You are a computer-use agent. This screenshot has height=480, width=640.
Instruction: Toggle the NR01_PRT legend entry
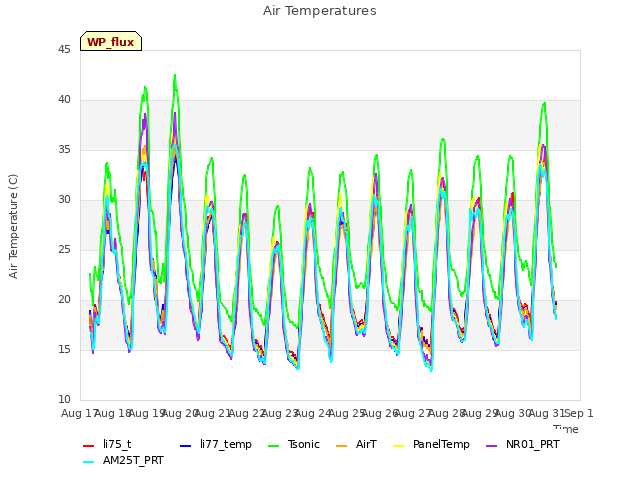(x=523, y=444)
